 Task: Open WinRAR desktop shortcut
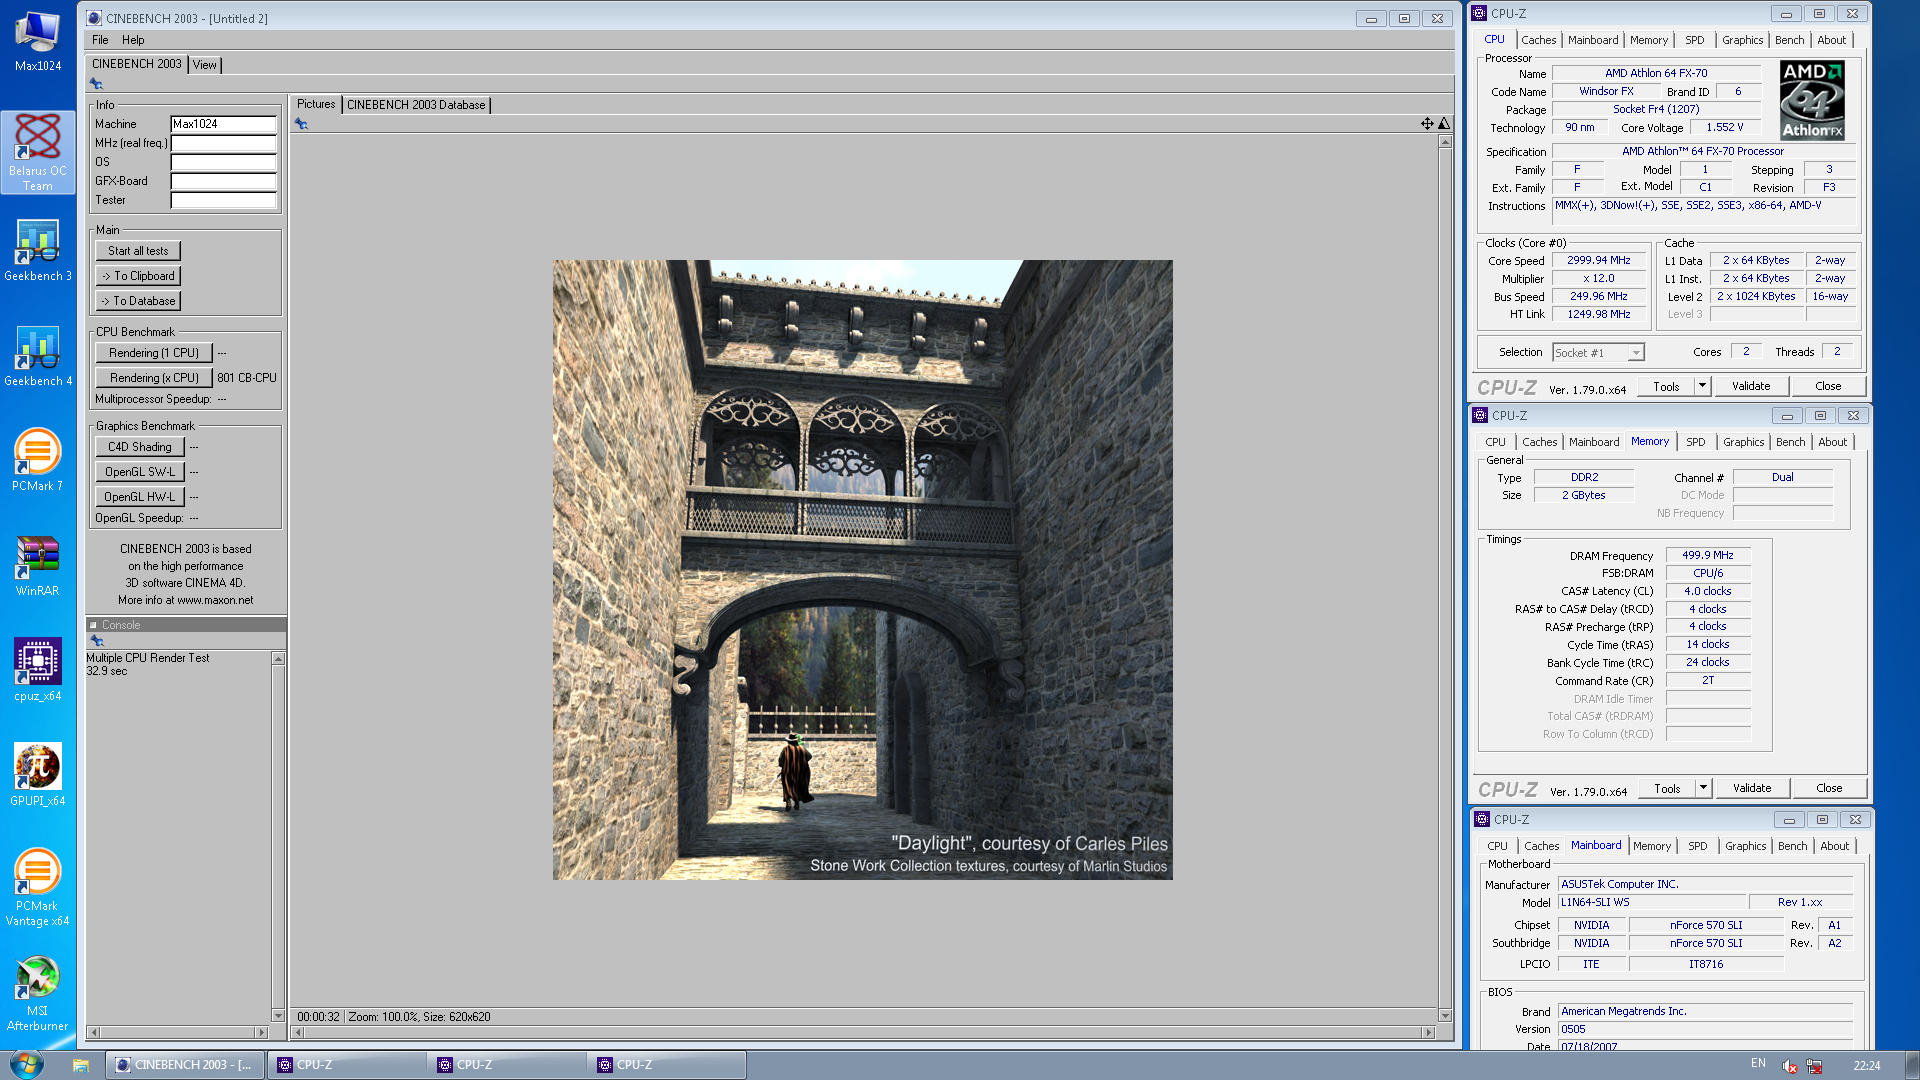tap(38, 566)
